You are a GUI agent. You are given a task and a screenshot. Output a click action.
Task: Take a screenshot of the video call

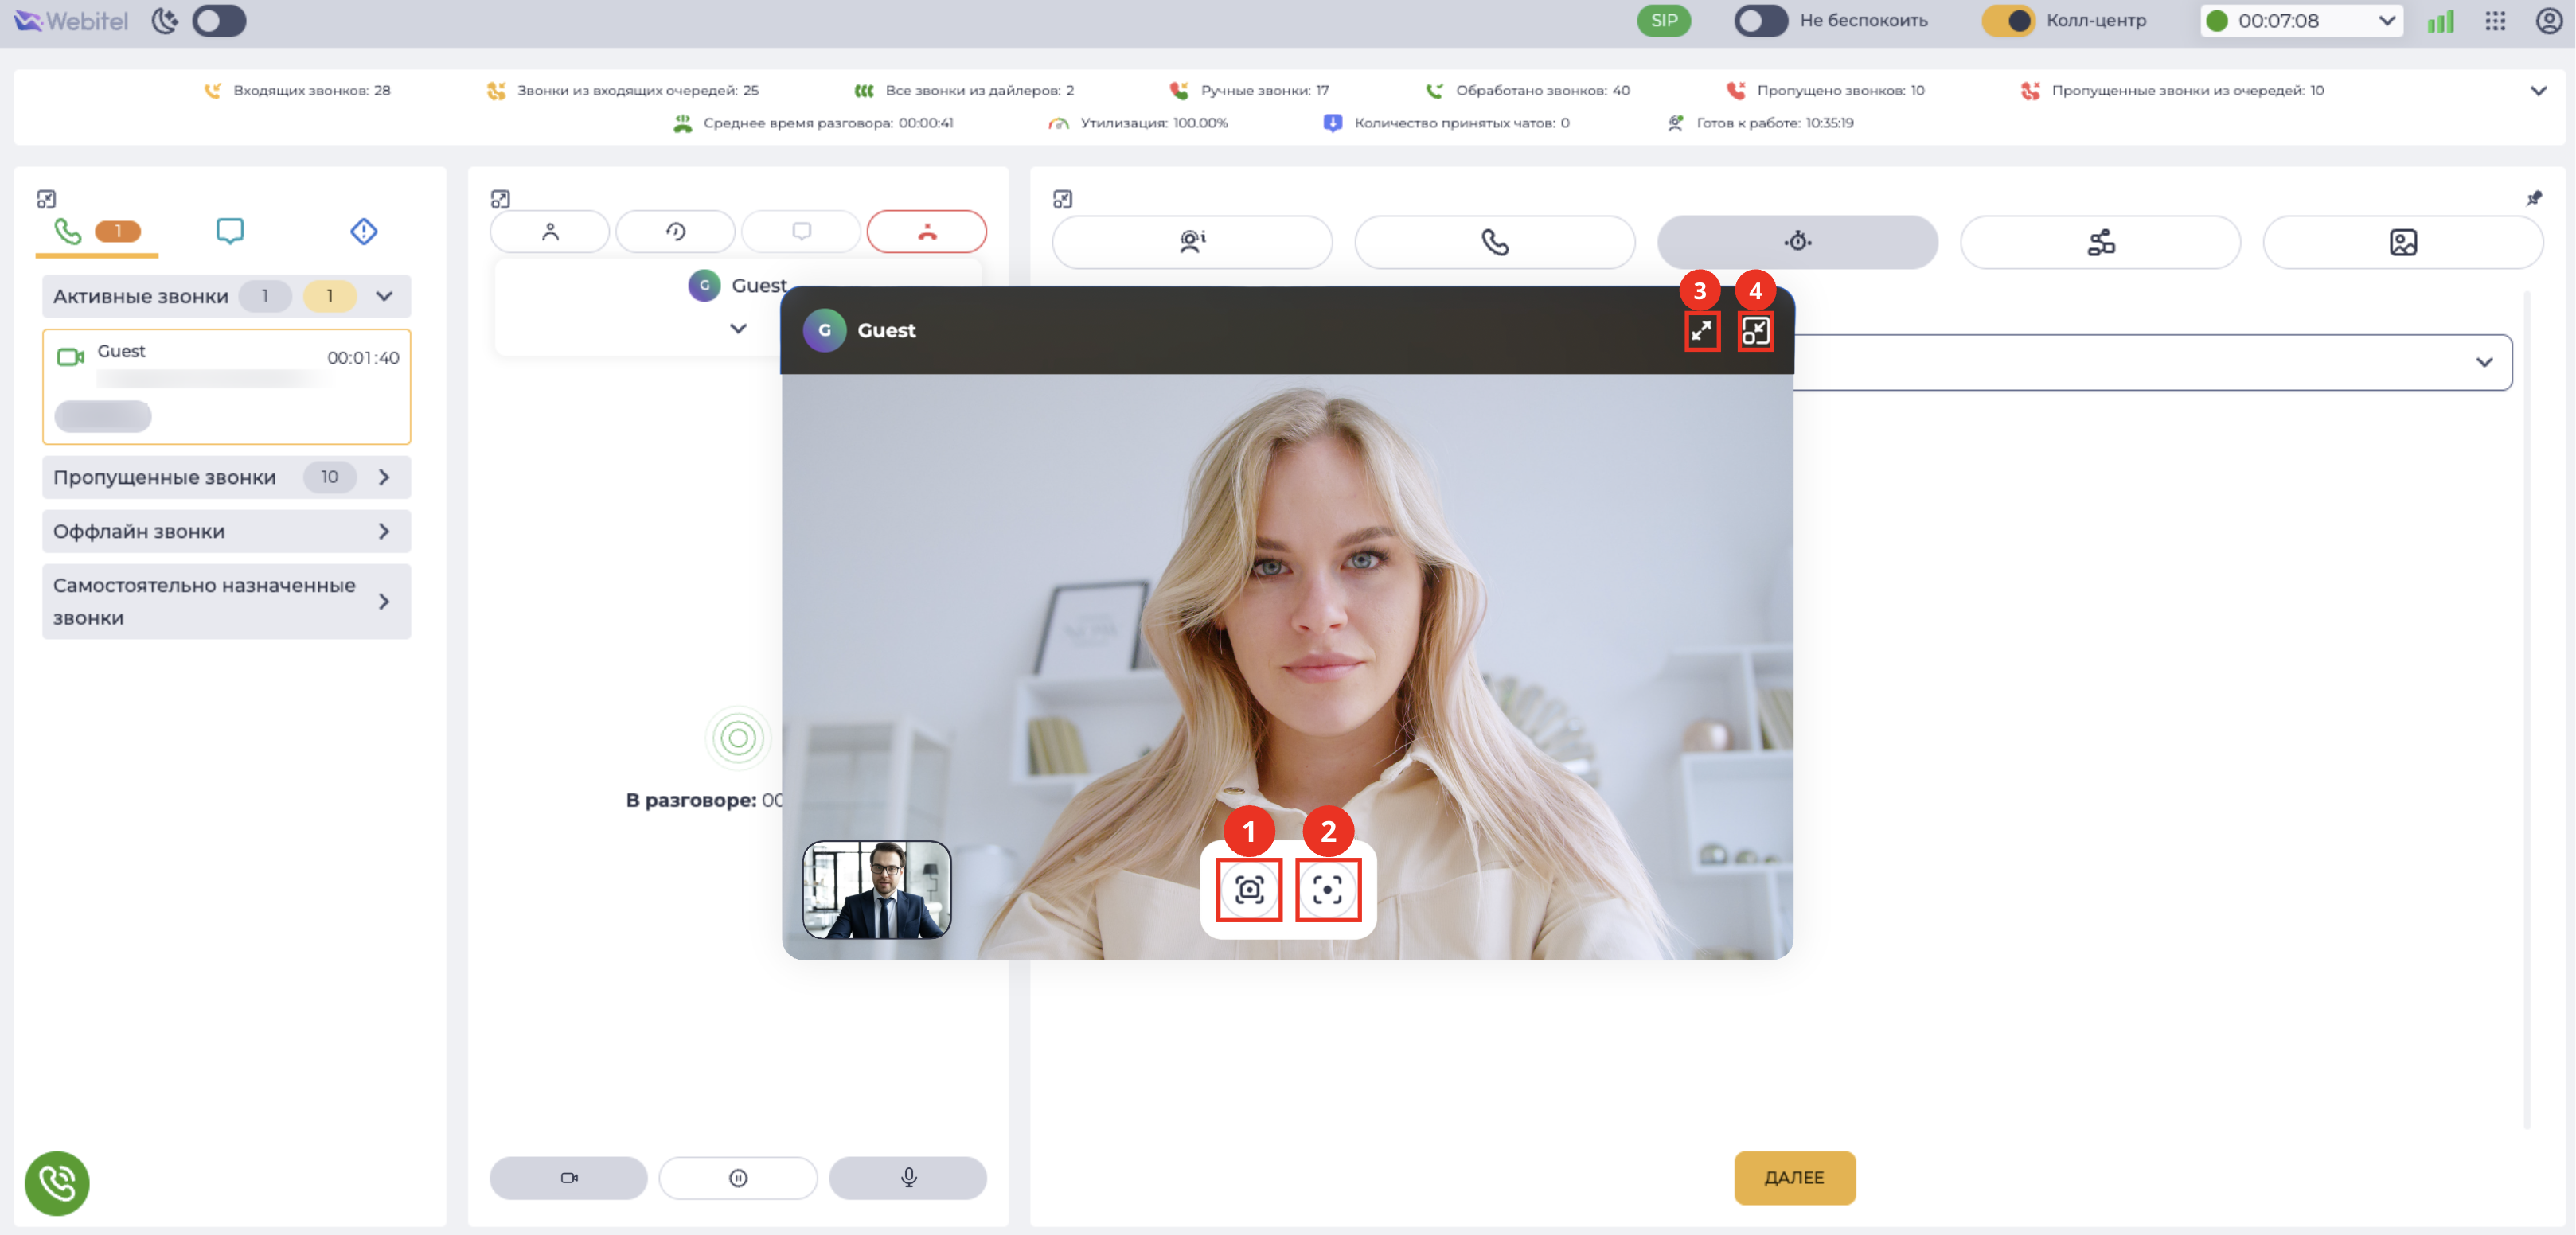1249,889
